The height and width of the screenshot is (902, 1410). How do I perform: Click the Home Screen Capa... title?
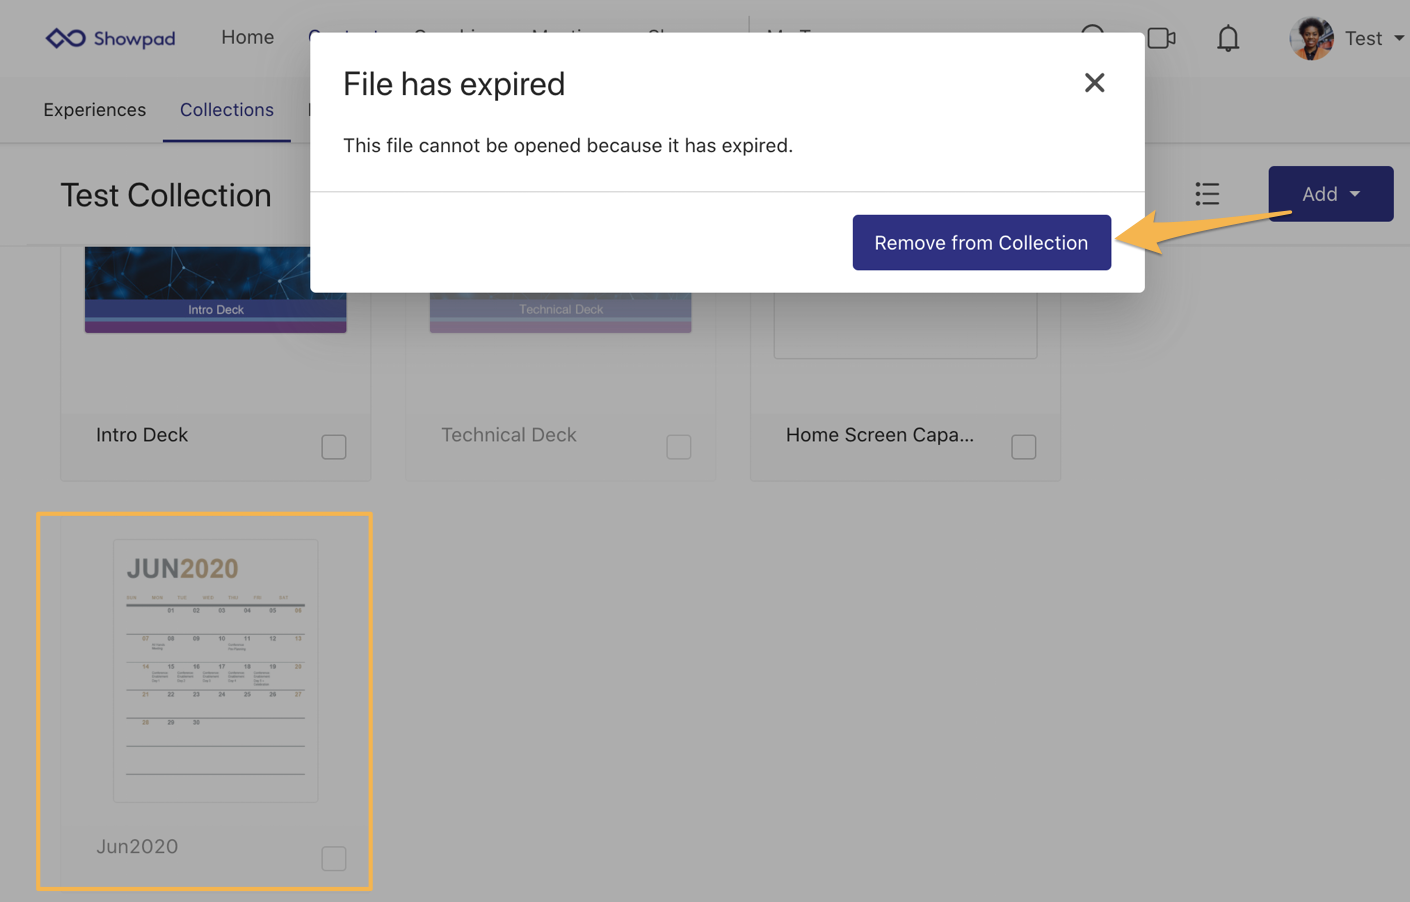(x=879, y=435)
